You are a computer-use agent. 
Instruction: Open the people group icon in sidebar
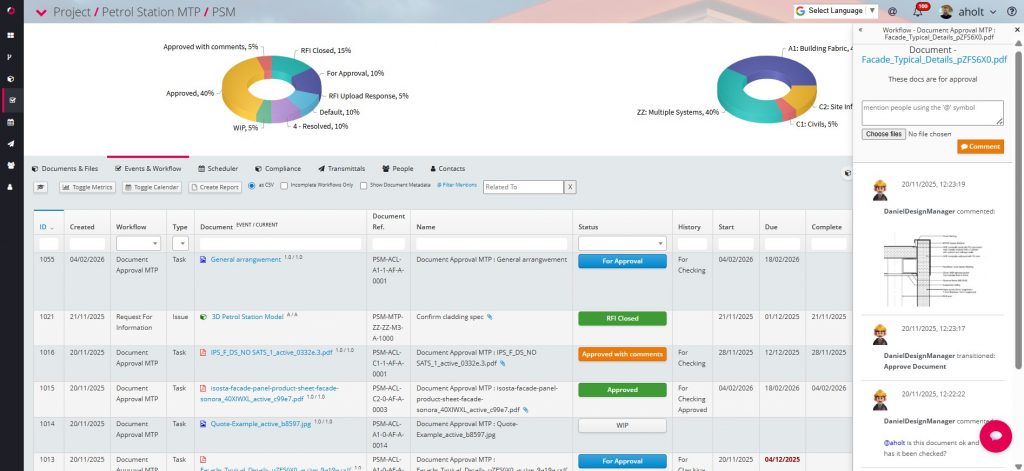click(11, 165)
